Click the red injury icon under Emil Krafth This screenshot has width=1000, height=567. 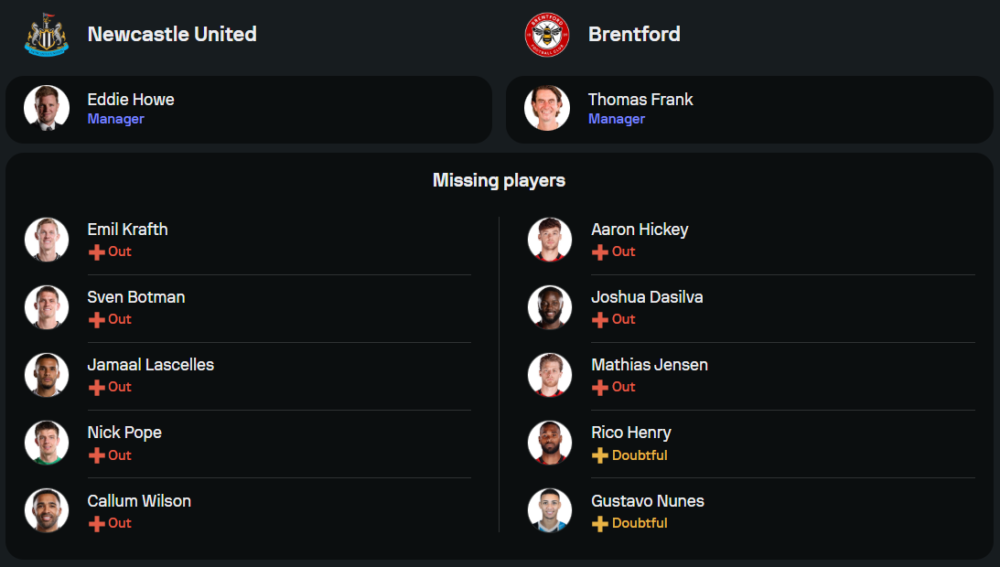point(97,252)
